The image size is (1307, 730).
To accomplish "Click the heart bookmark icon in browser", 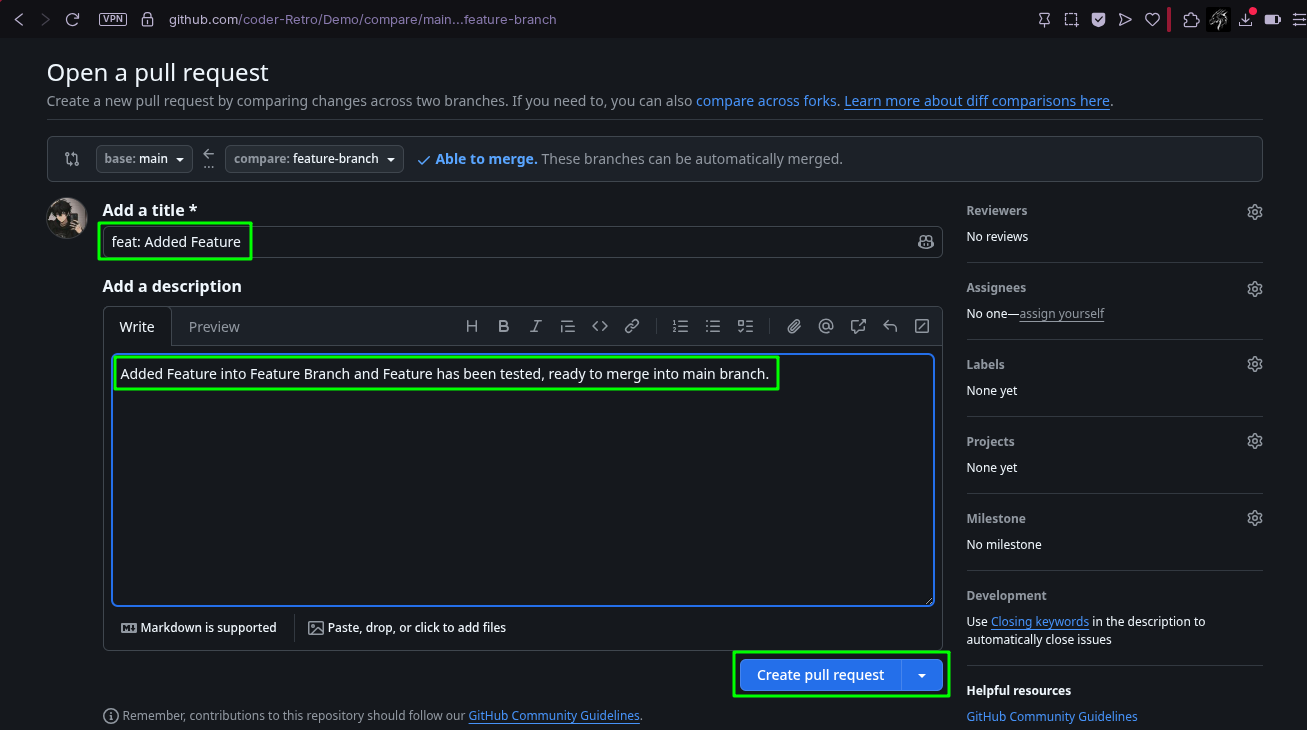I will click(x=1152, y=19).
